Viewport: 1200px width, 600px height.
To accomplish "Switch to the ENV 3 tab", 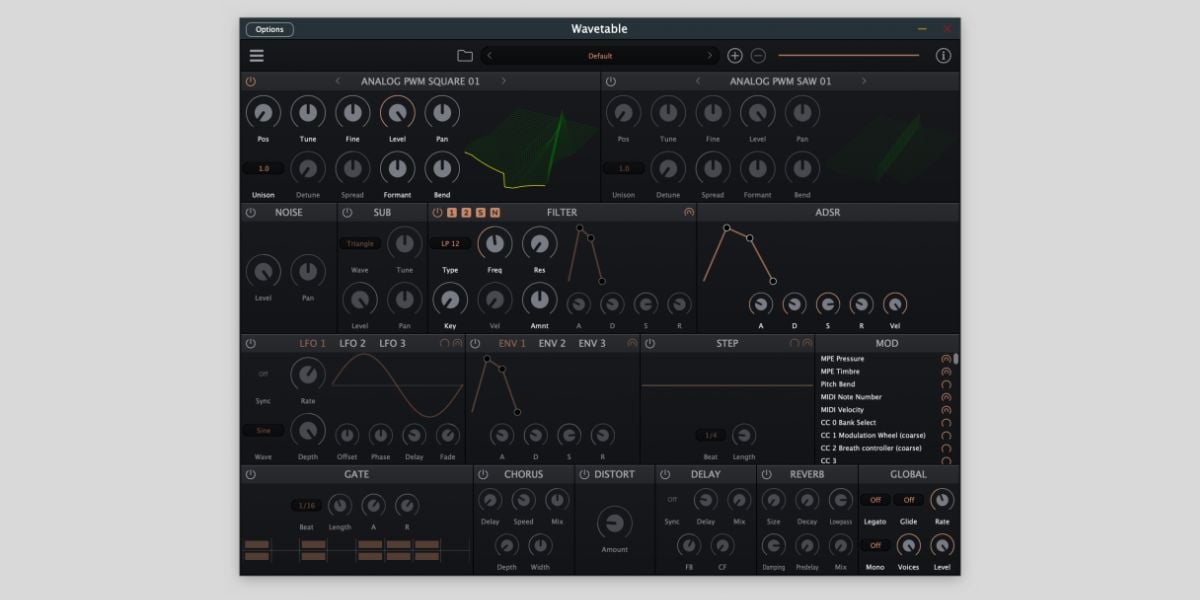I will 592,343.
